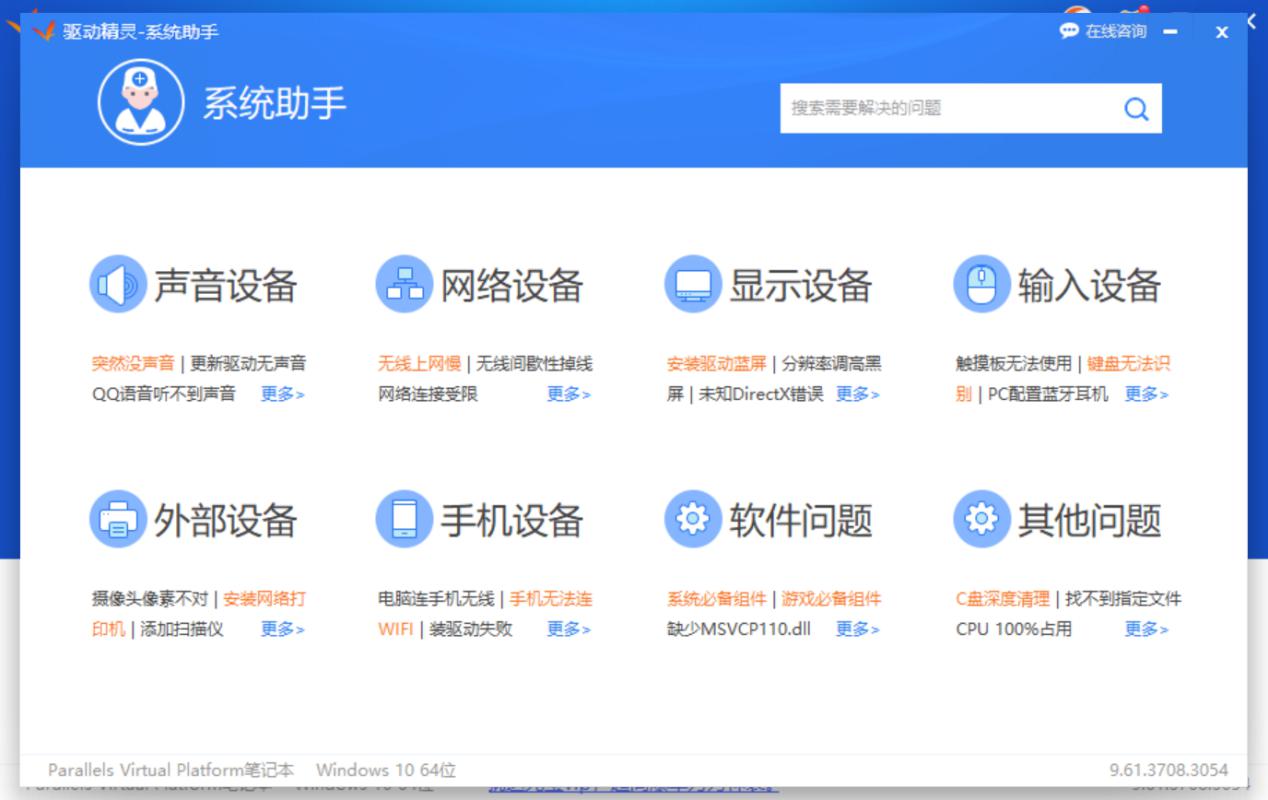Expand 更多 under sound devices
Image resolution: width=1268 pixels, height=800 pixels.
(x=282, y=394)
